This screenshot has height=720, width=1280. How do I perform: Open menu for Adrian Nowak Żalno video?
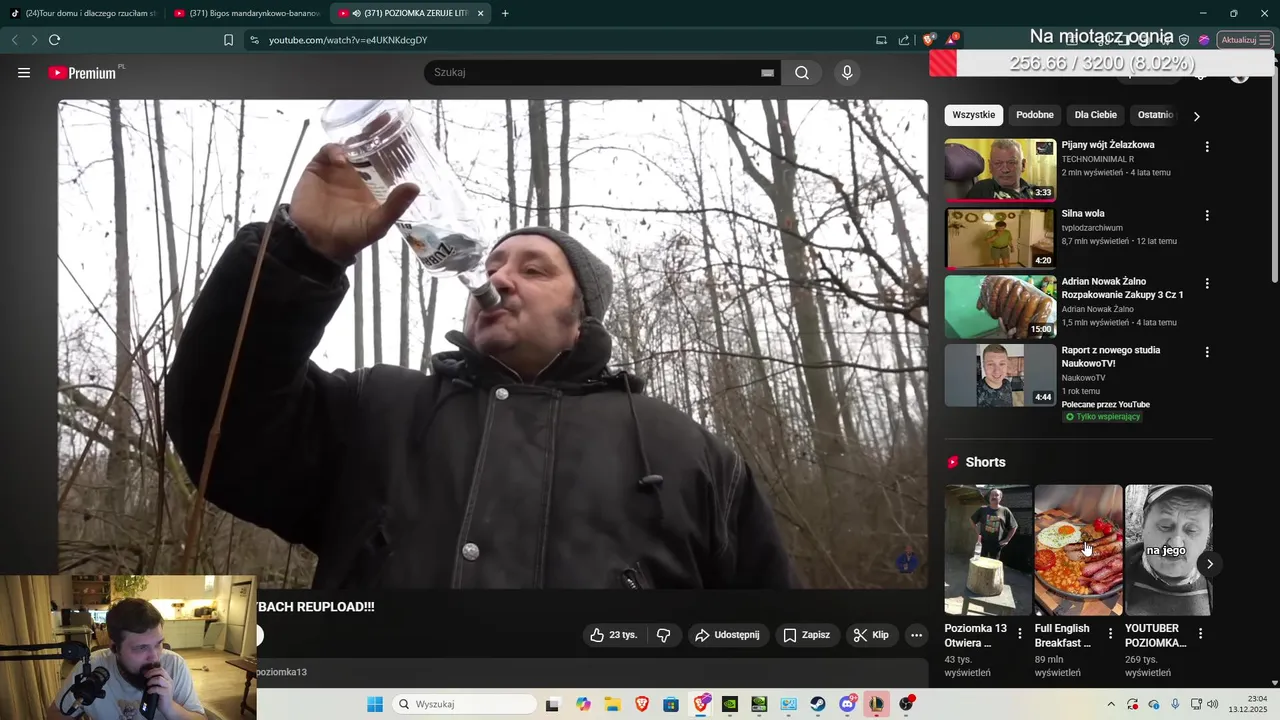(1207, 283)
